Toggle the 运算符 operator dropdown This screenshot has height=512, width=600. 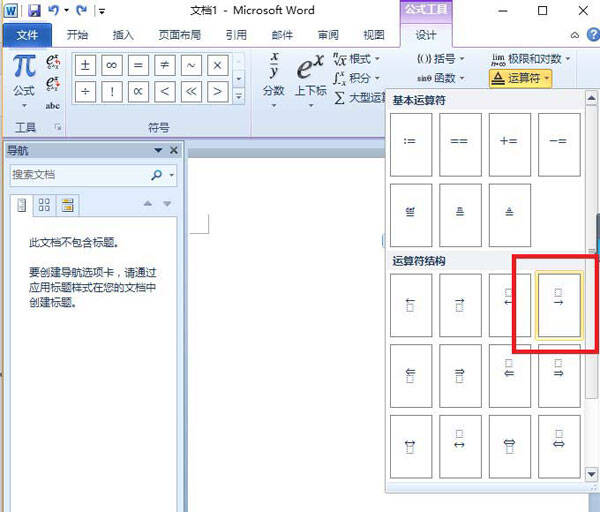click(520, 78)
